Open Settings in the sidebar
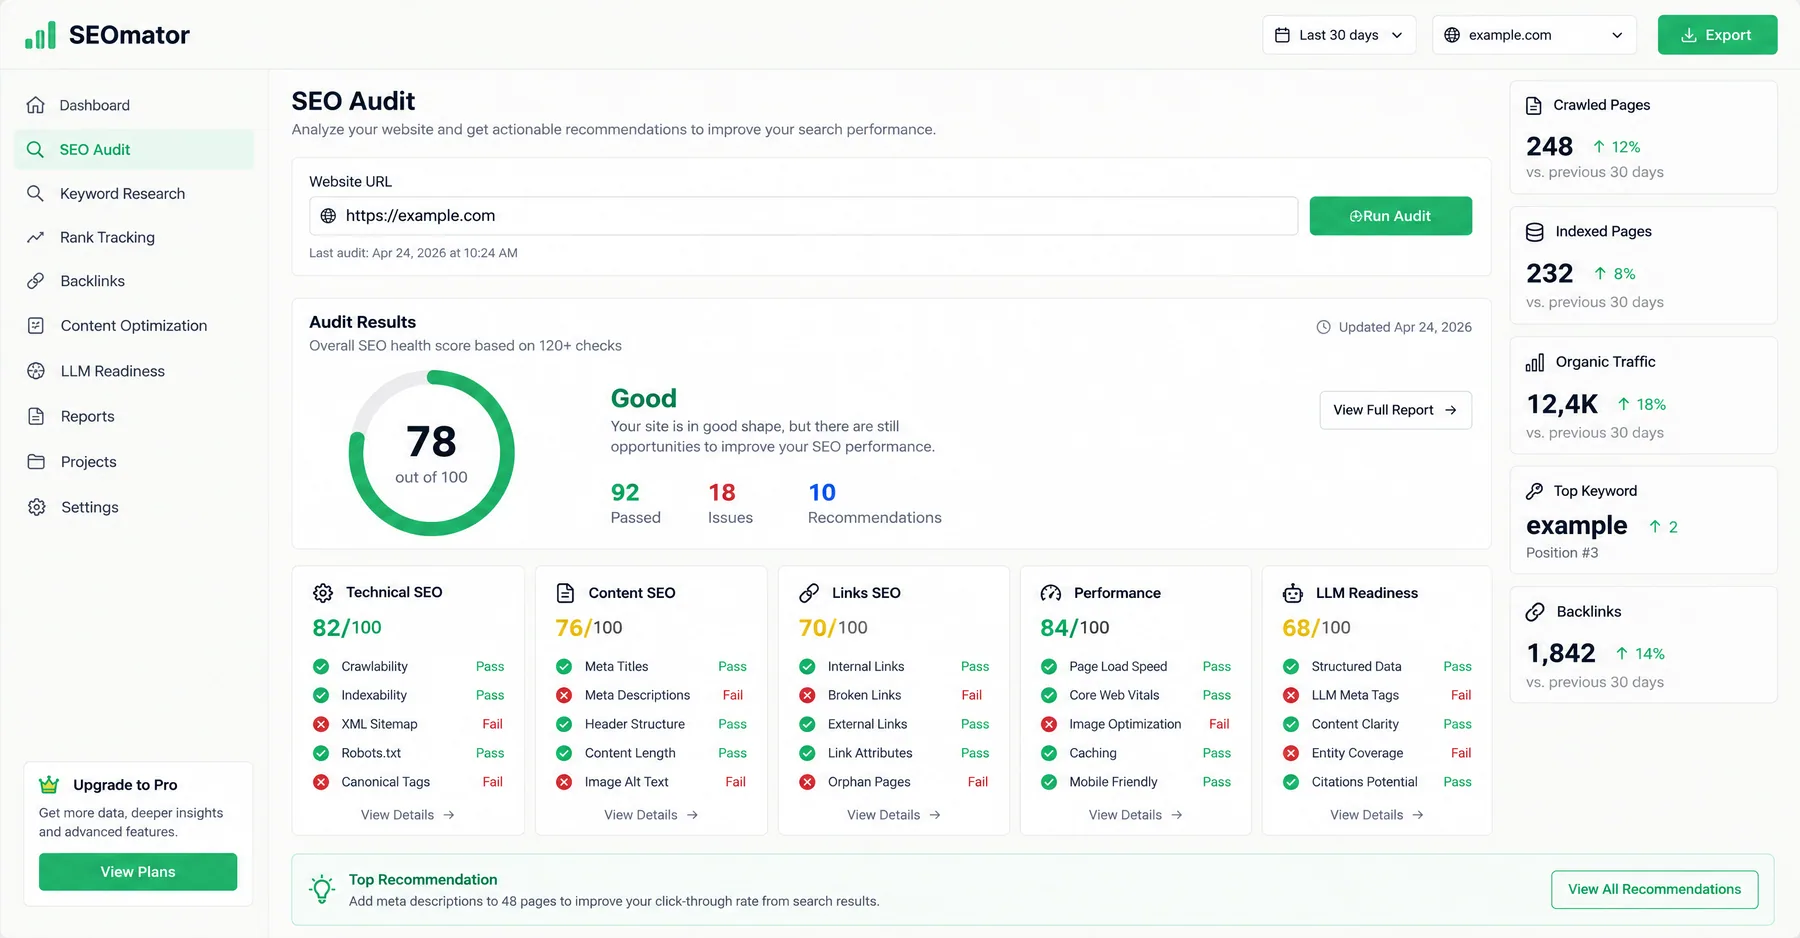 pos(134,507)
